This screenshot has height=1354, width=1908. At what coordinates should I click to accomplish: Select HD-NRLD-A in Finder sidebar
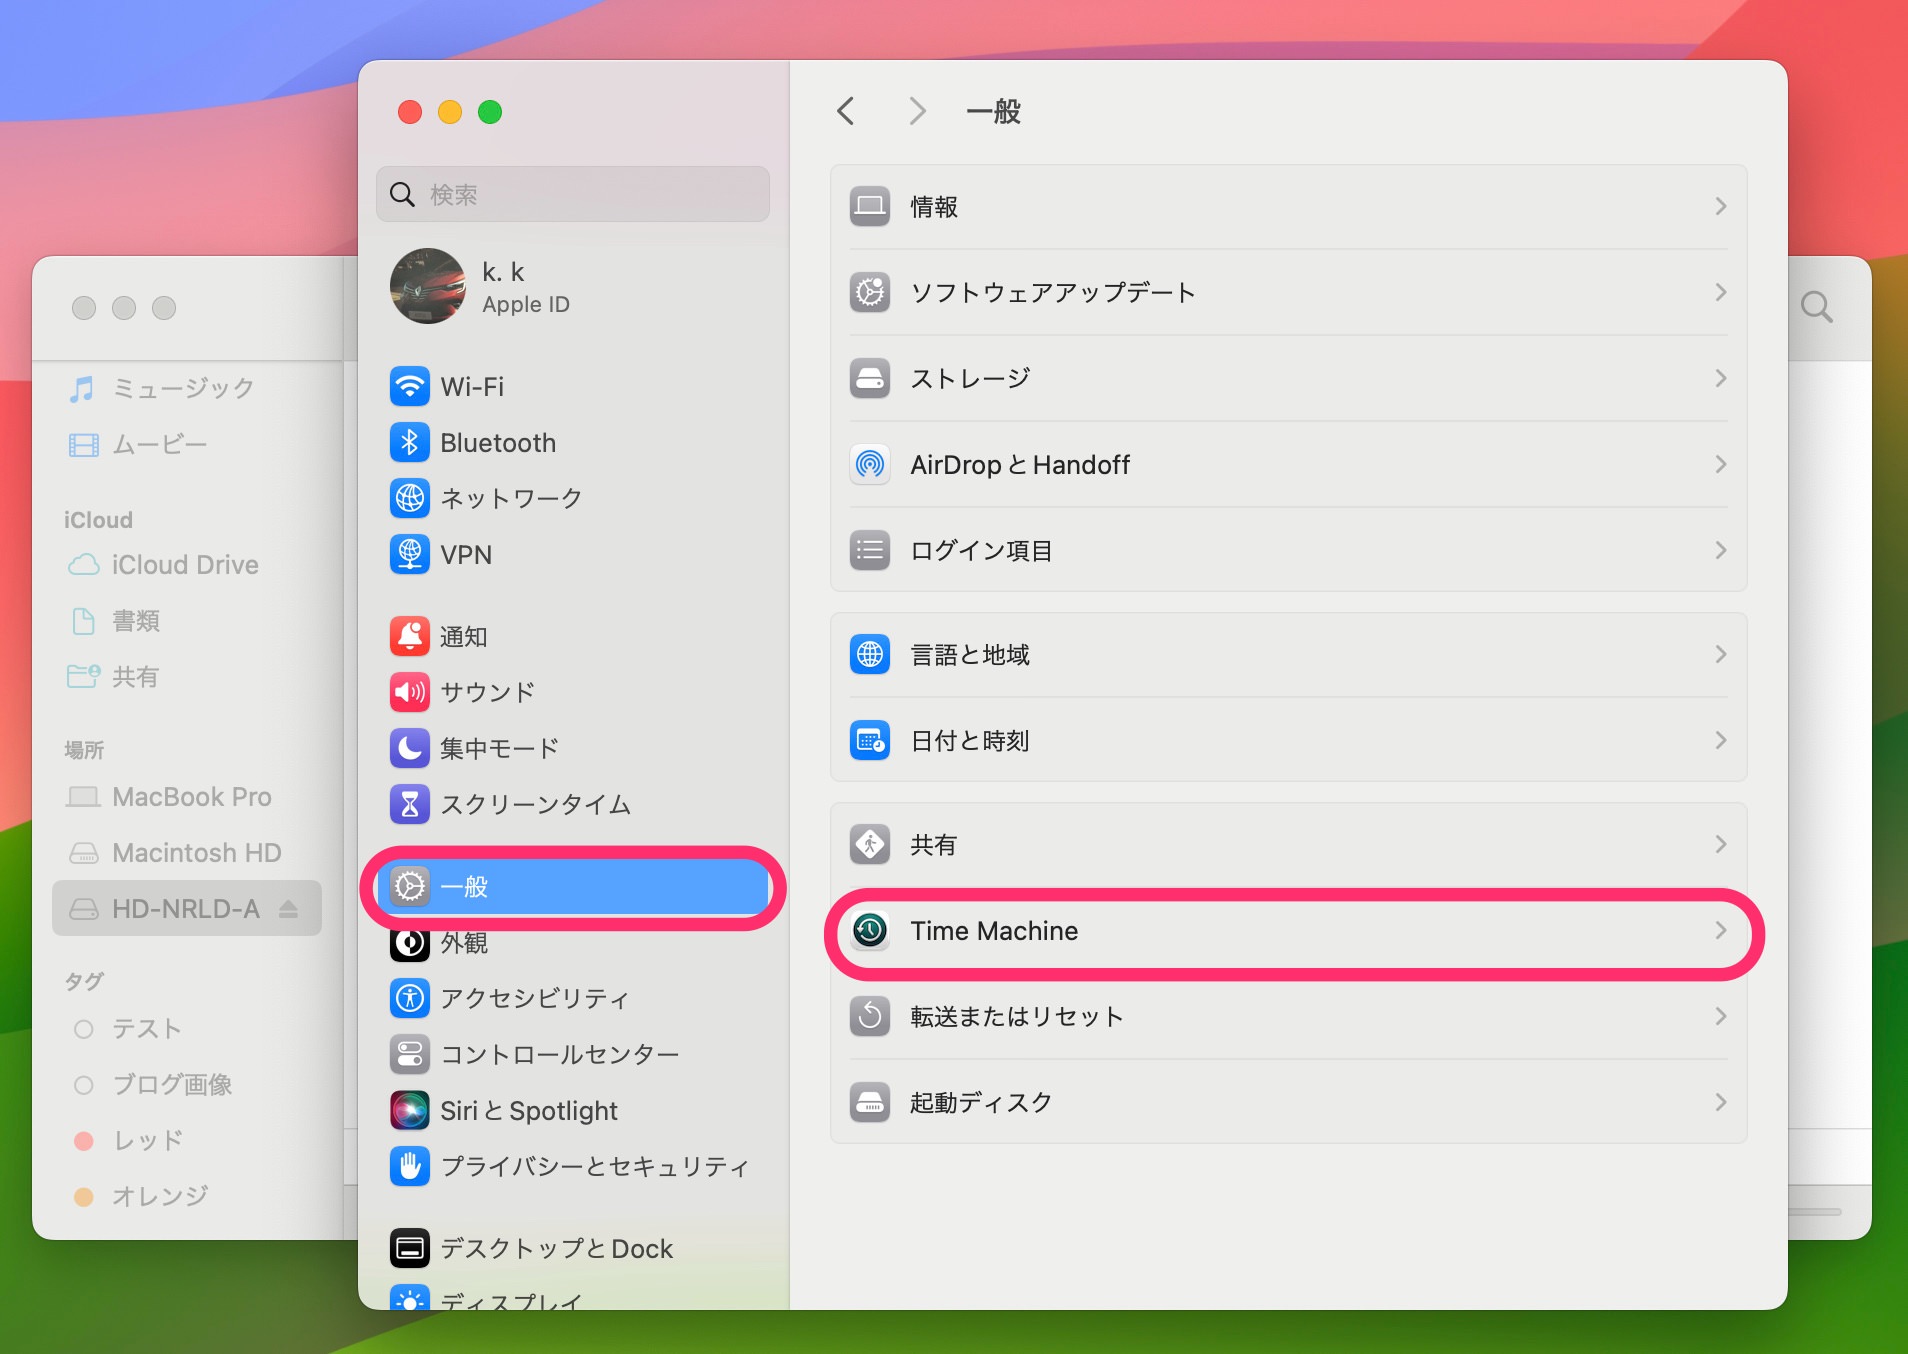(187, 908)
